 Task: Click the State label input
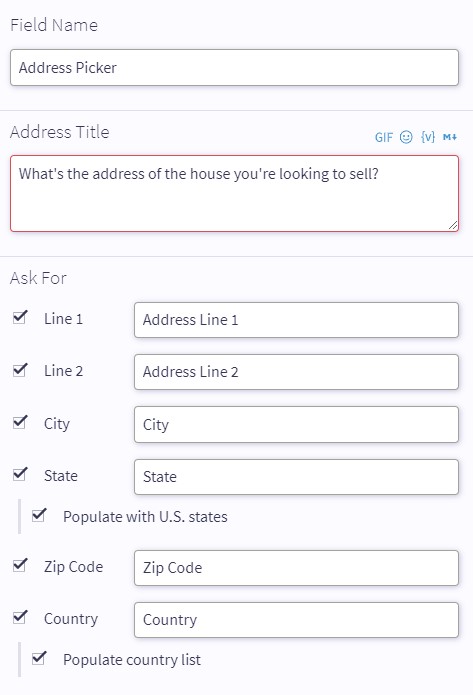pyautogui.click(x=296, y=477)
